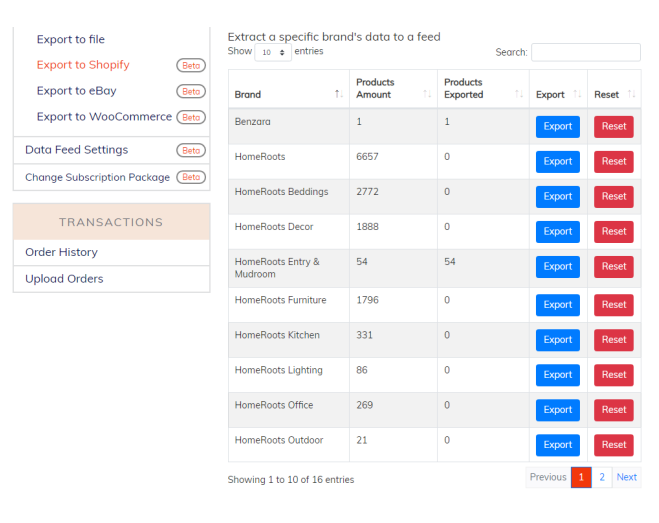Sort table by Brand column arrows

[x=339, y=94]
